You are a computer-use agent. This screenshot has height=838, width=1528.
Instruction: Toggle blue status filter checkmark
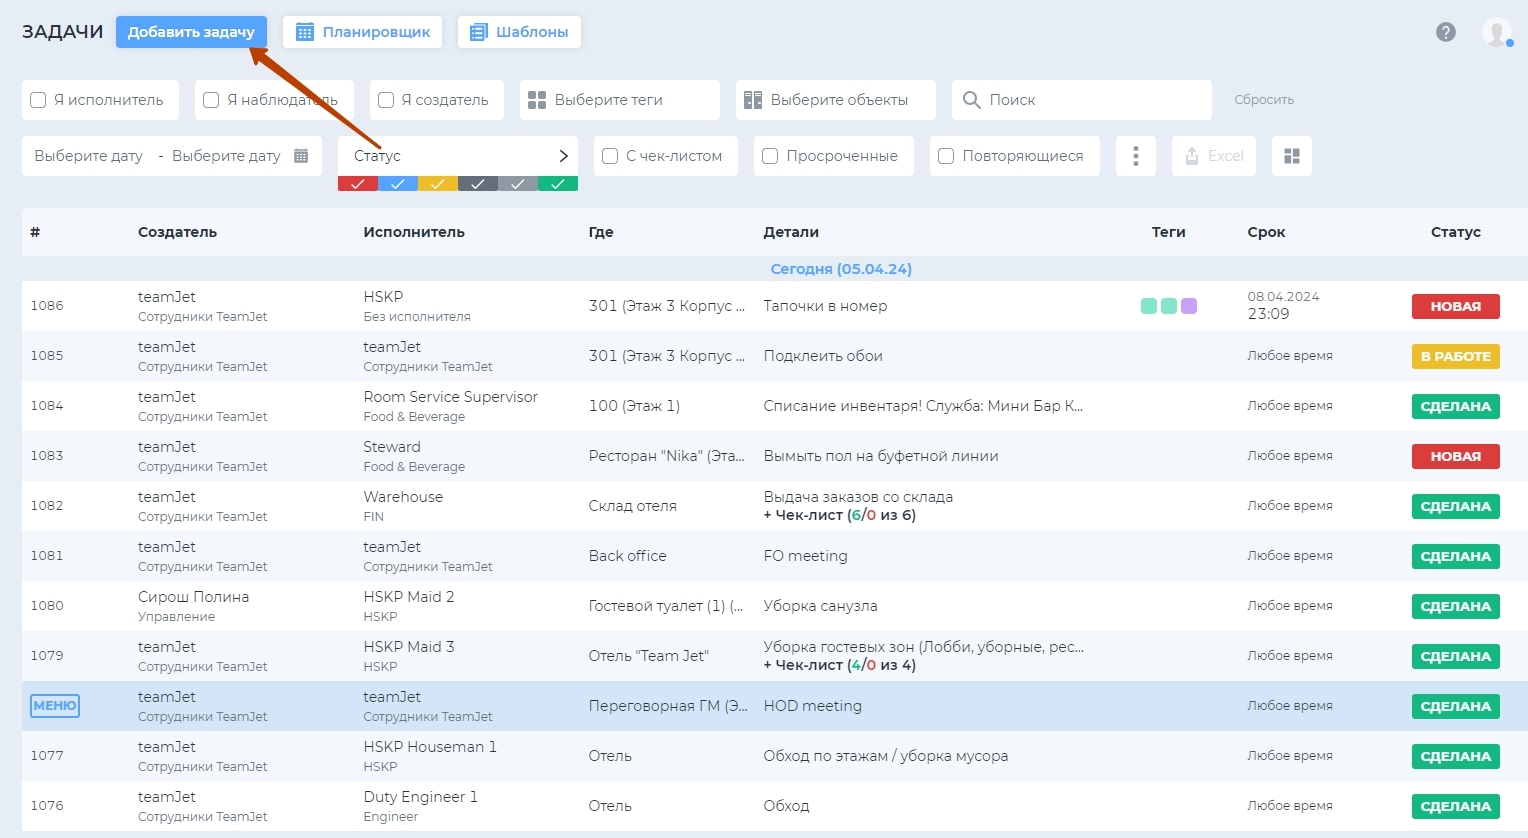pyautogui.click(x=398, y=183)
